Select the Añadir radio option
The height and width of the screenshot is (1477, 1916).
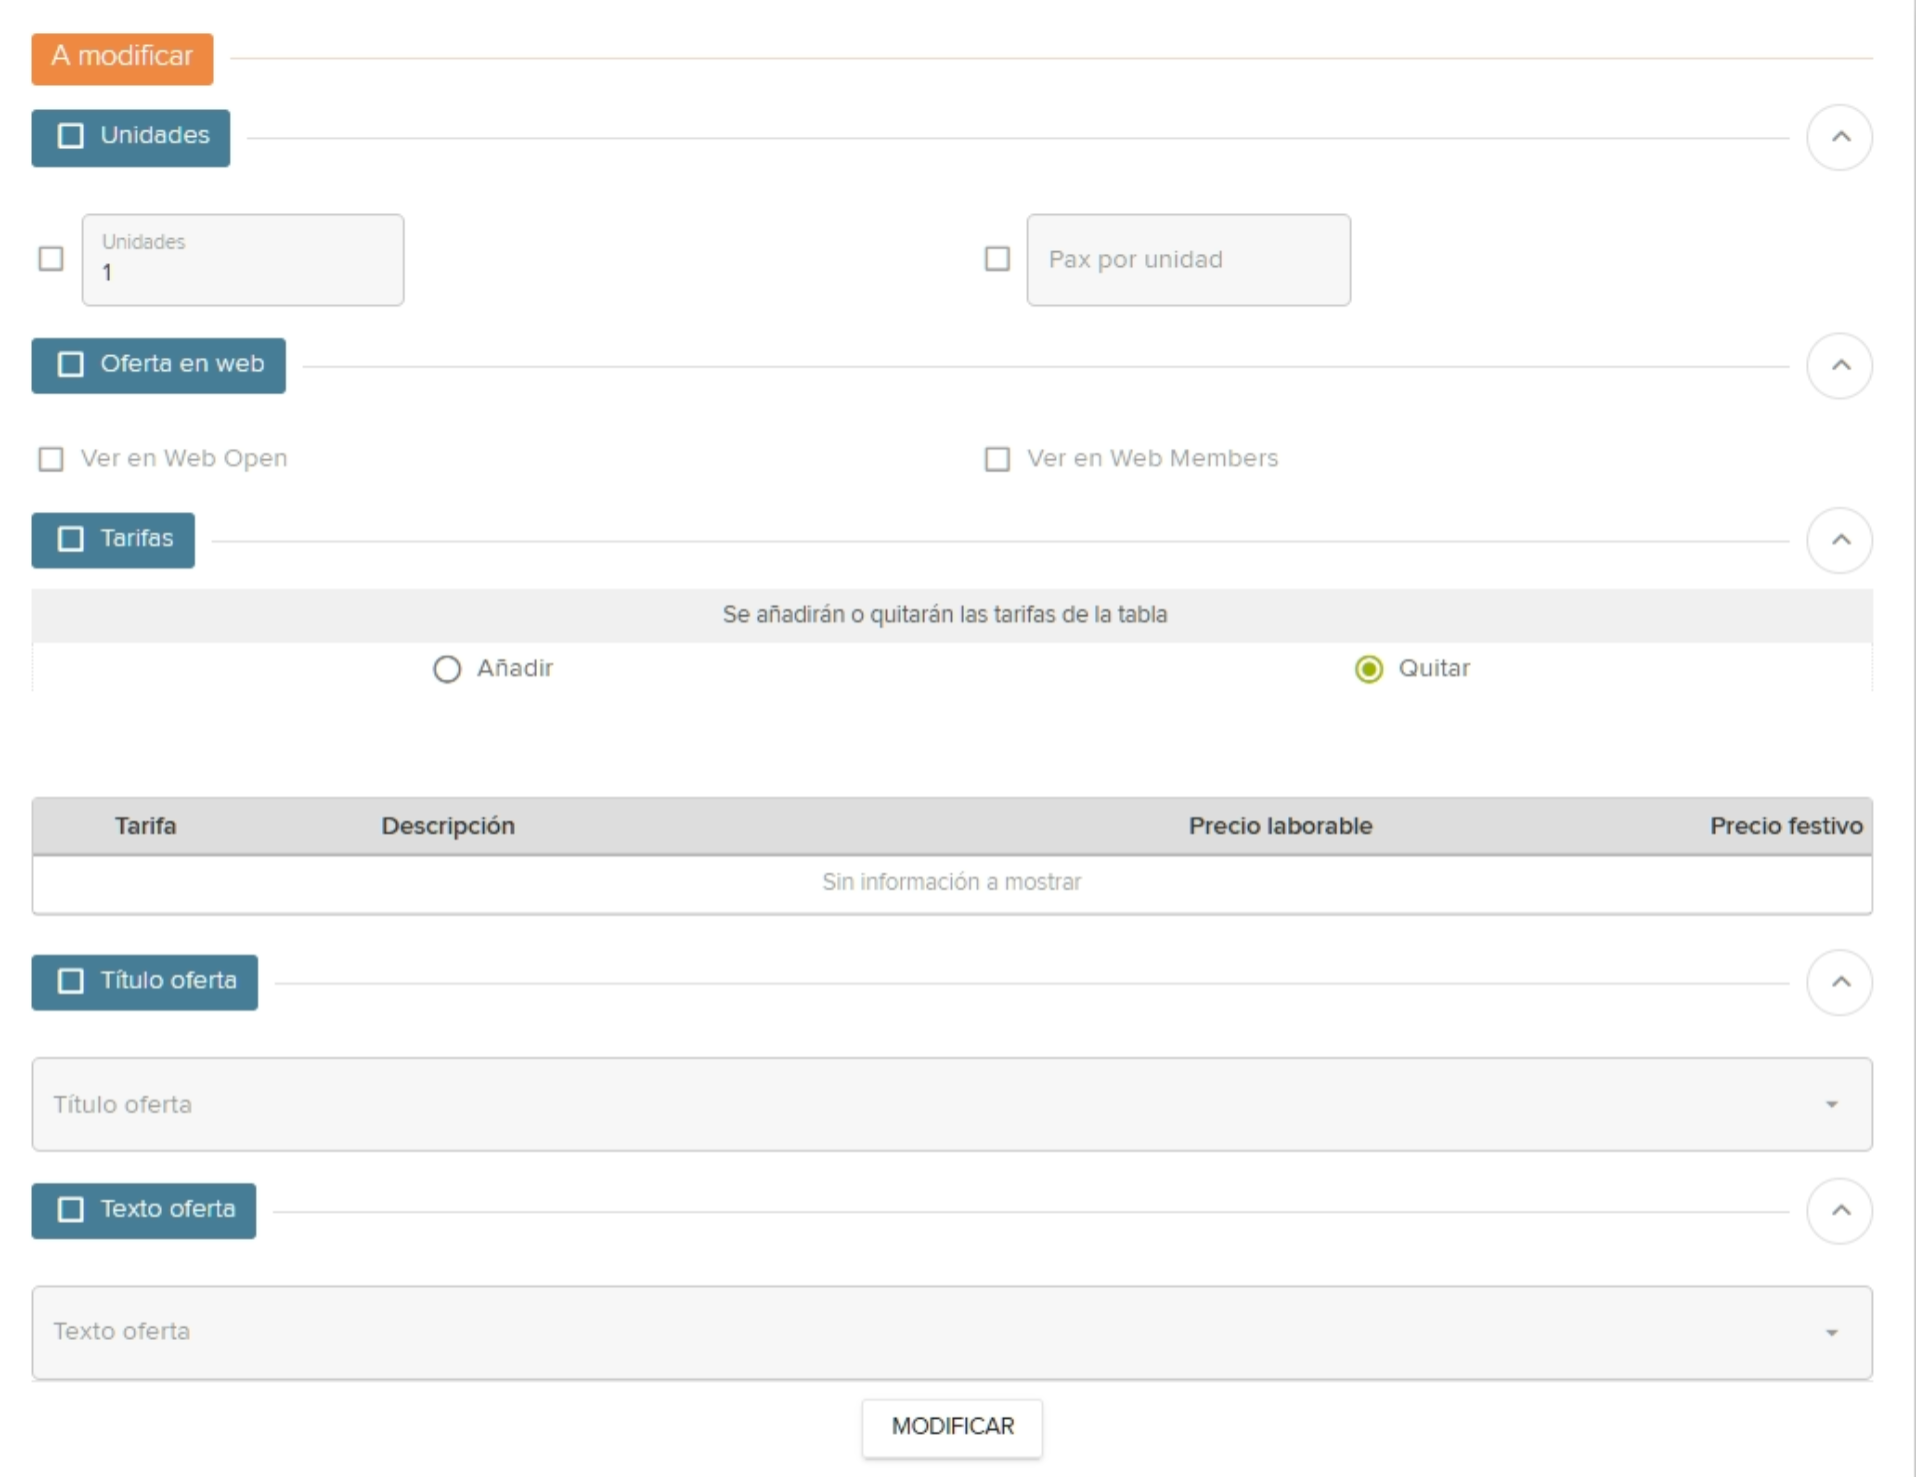(x=447, y=669)
